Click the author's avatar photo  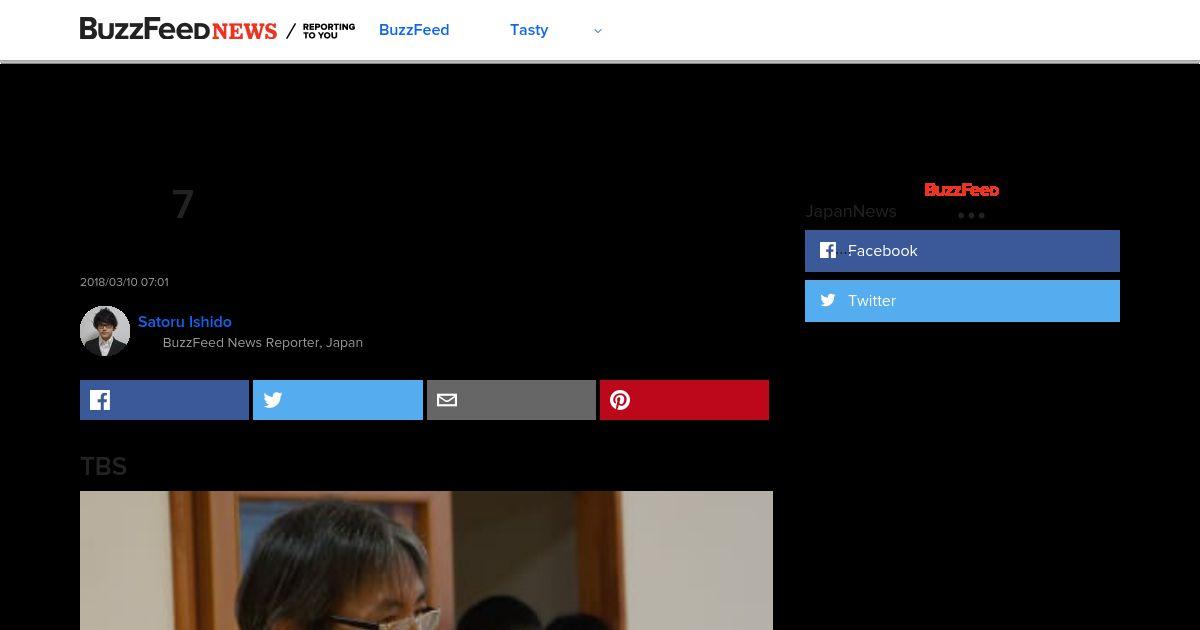(x=105, y=331)
